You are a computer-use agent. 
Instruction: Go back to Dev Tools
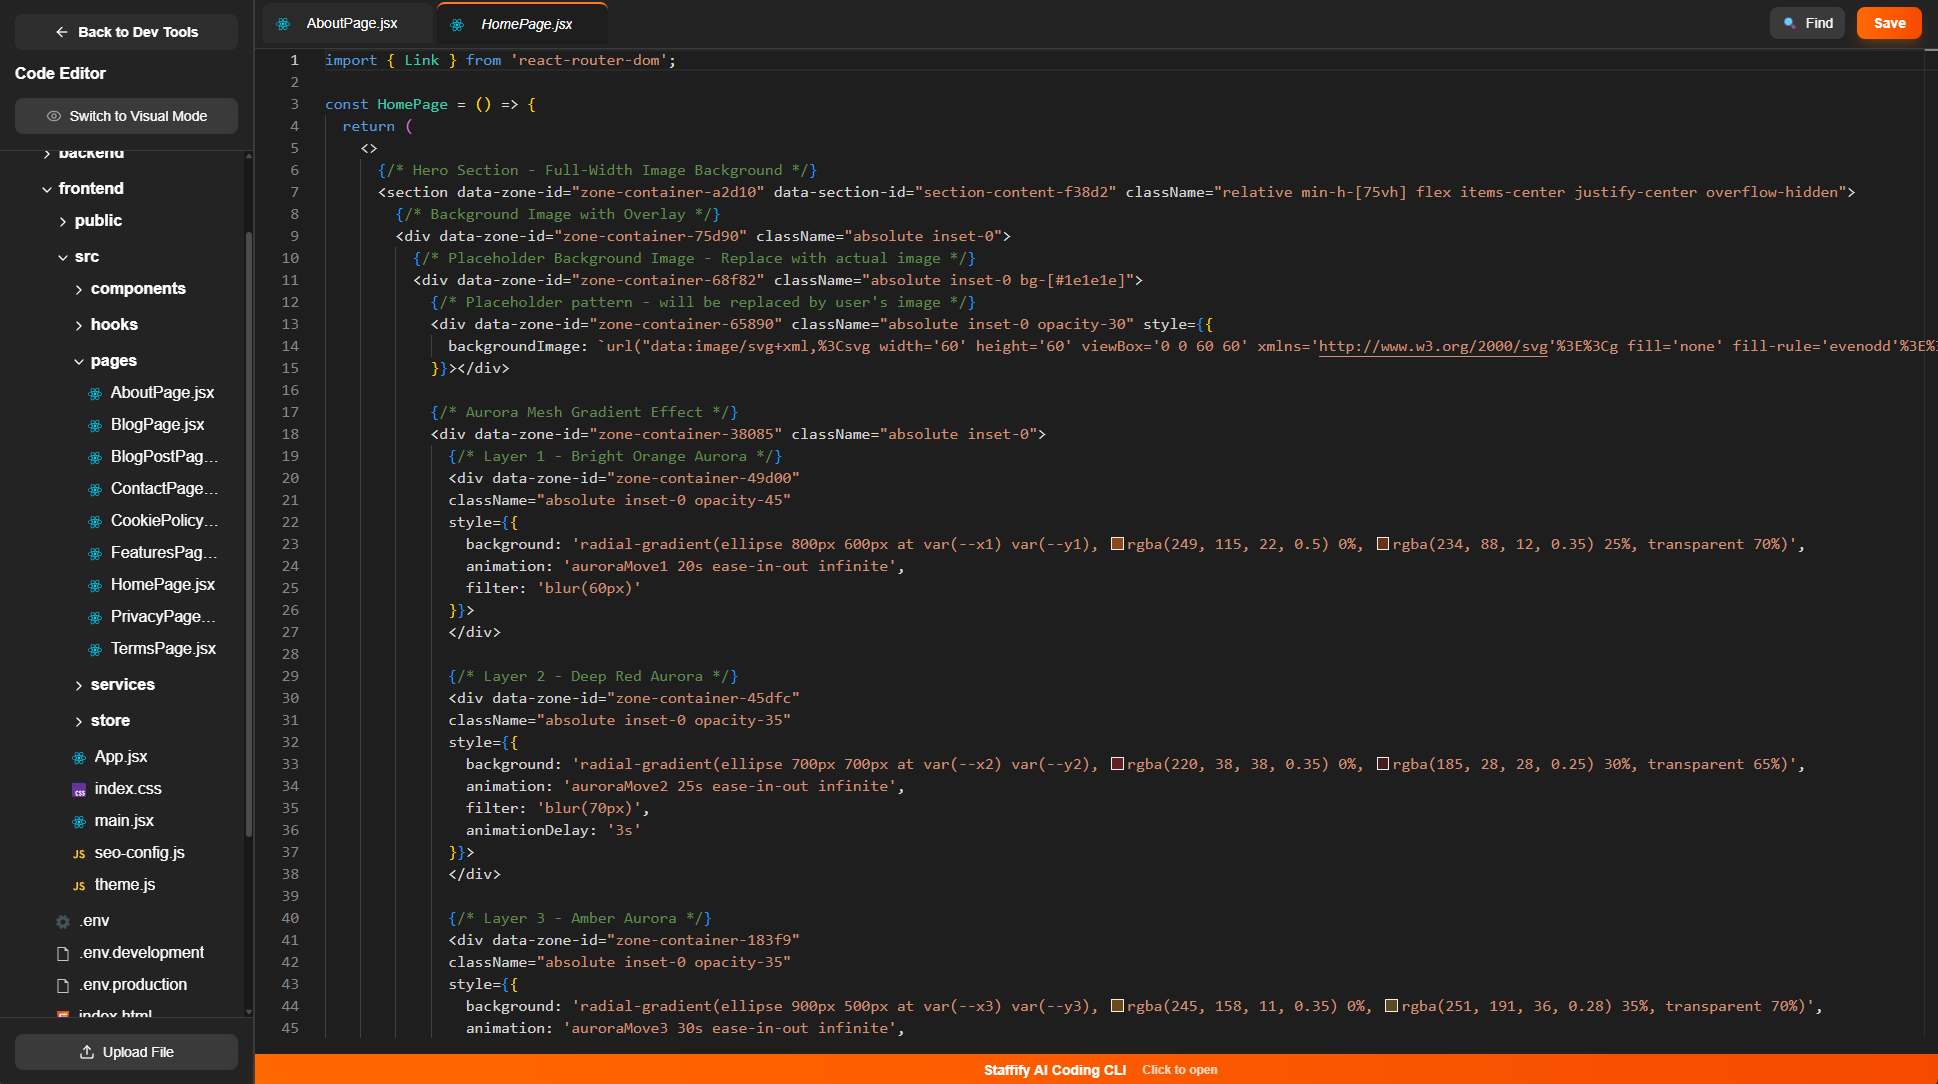tap(126, 32)
